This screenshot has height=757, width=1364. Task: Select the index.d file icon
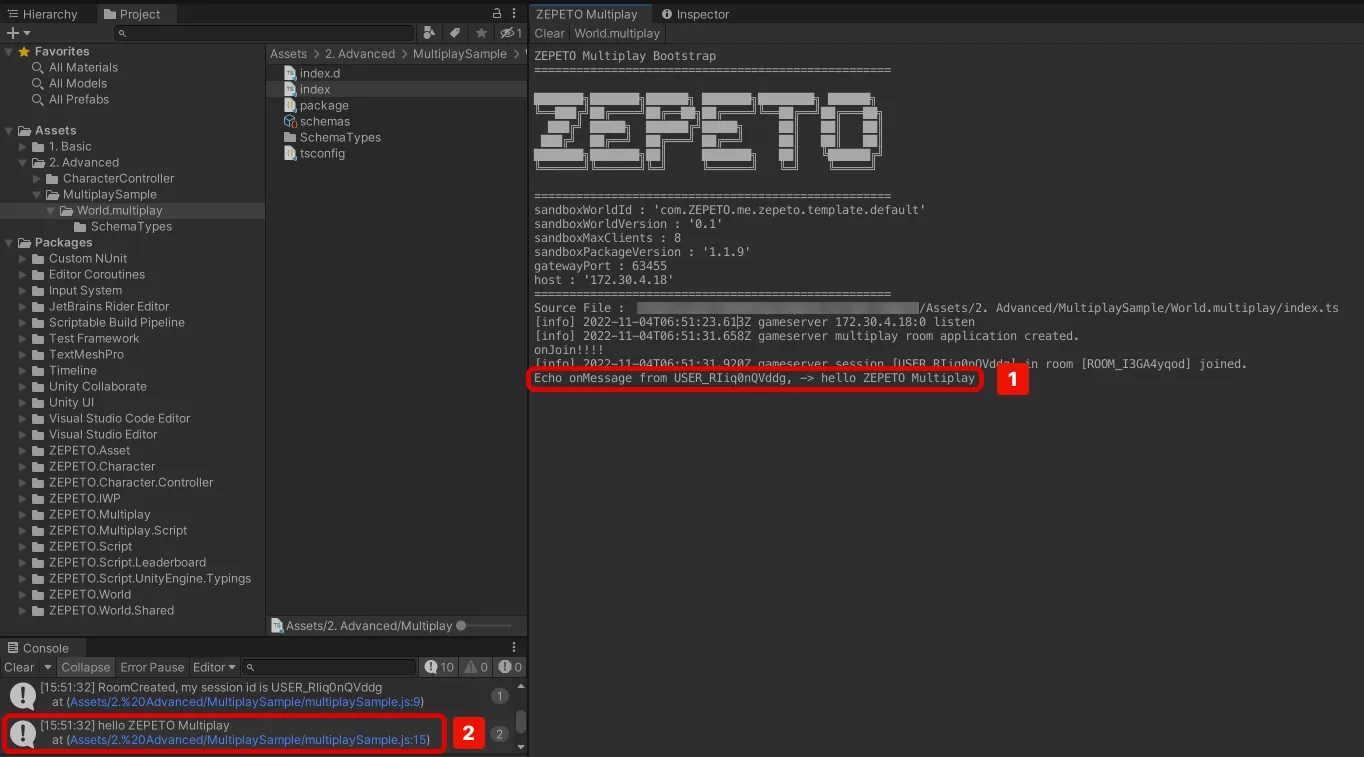point(290,73)
